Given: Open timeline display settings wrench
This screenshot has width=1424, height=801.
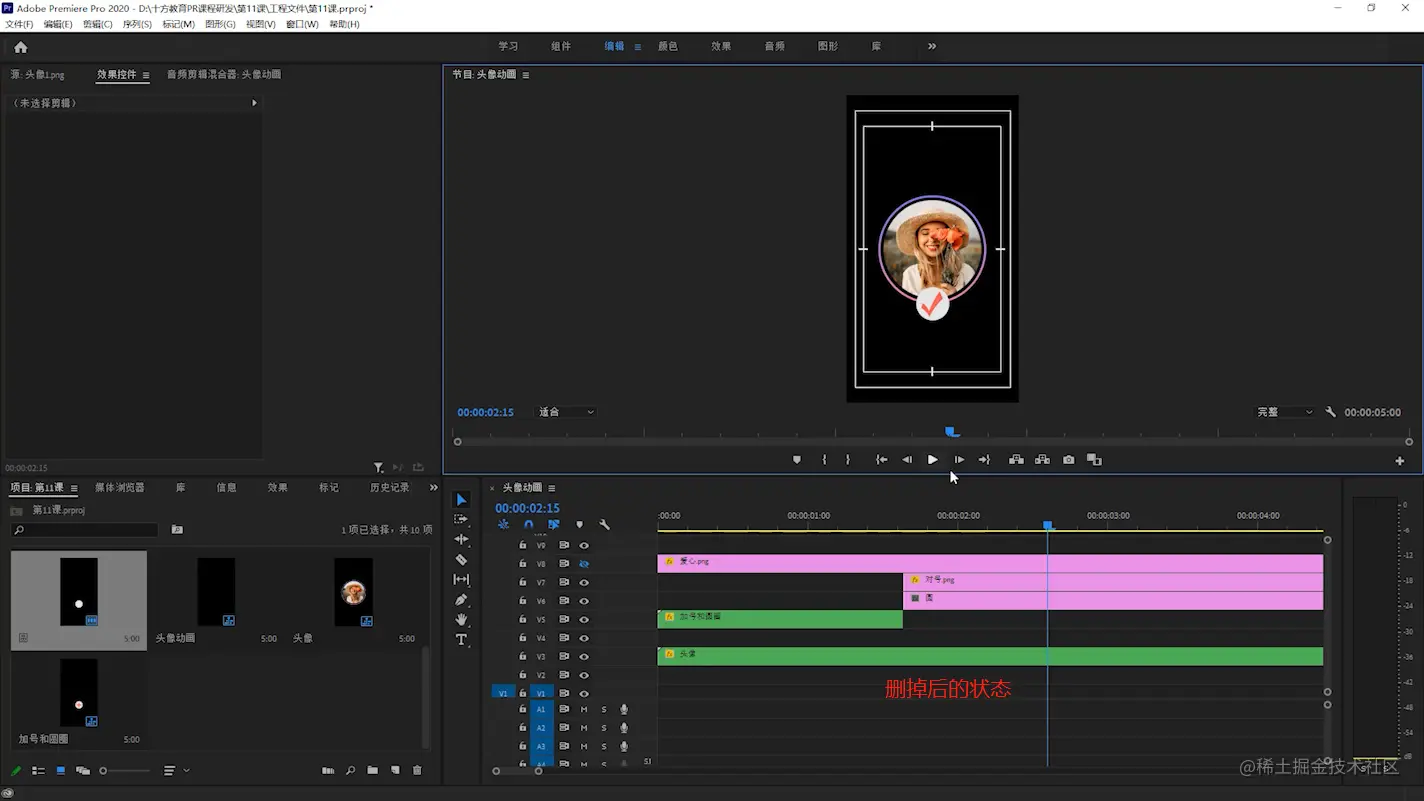Looking at the screenshot, I should 604,525.
